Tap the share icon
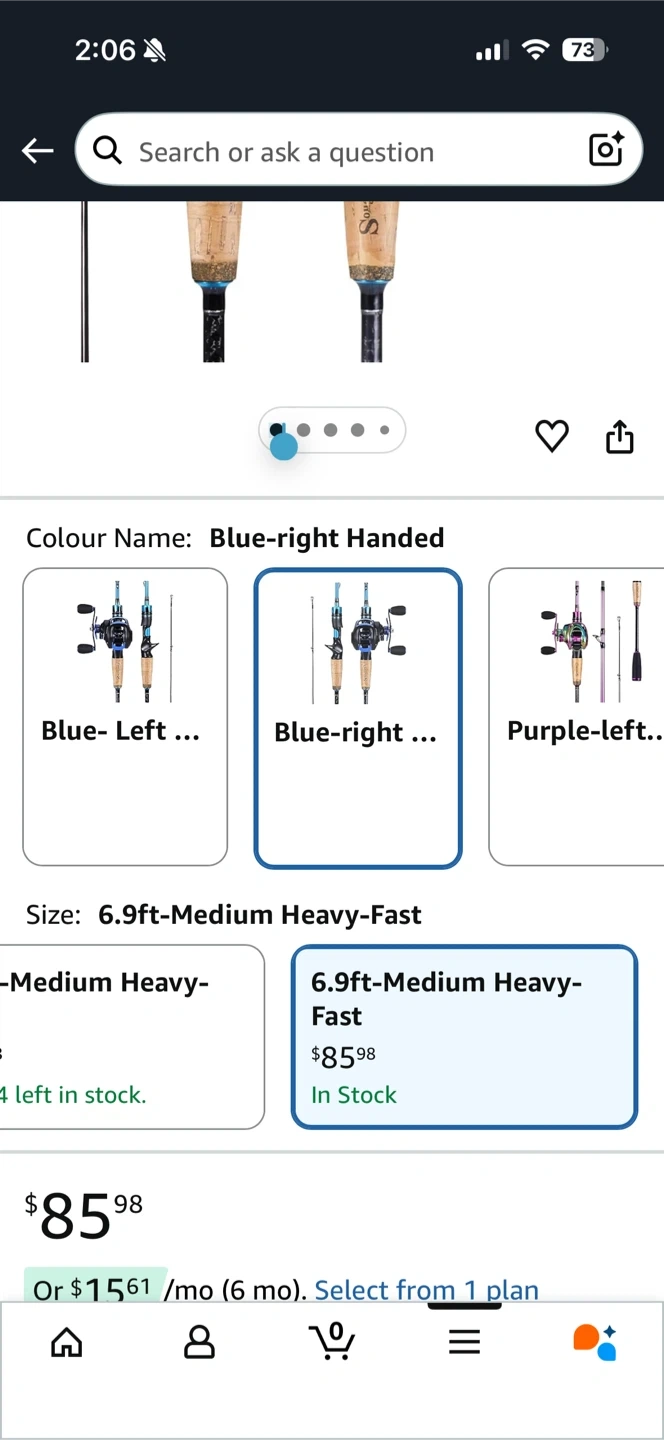 (x=620, y=436)
